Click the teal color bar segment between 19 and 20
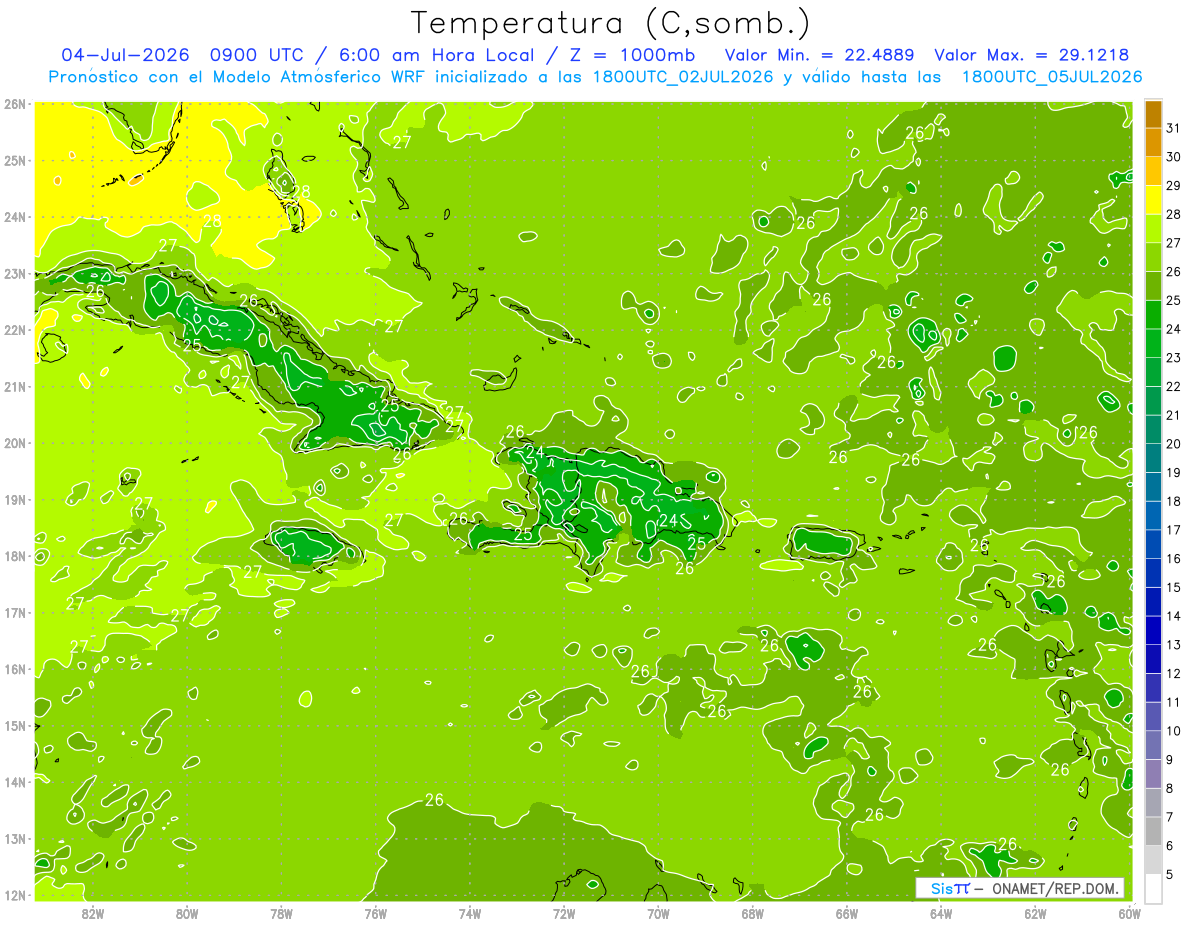1200x927 pixels. coord(1153,458)
